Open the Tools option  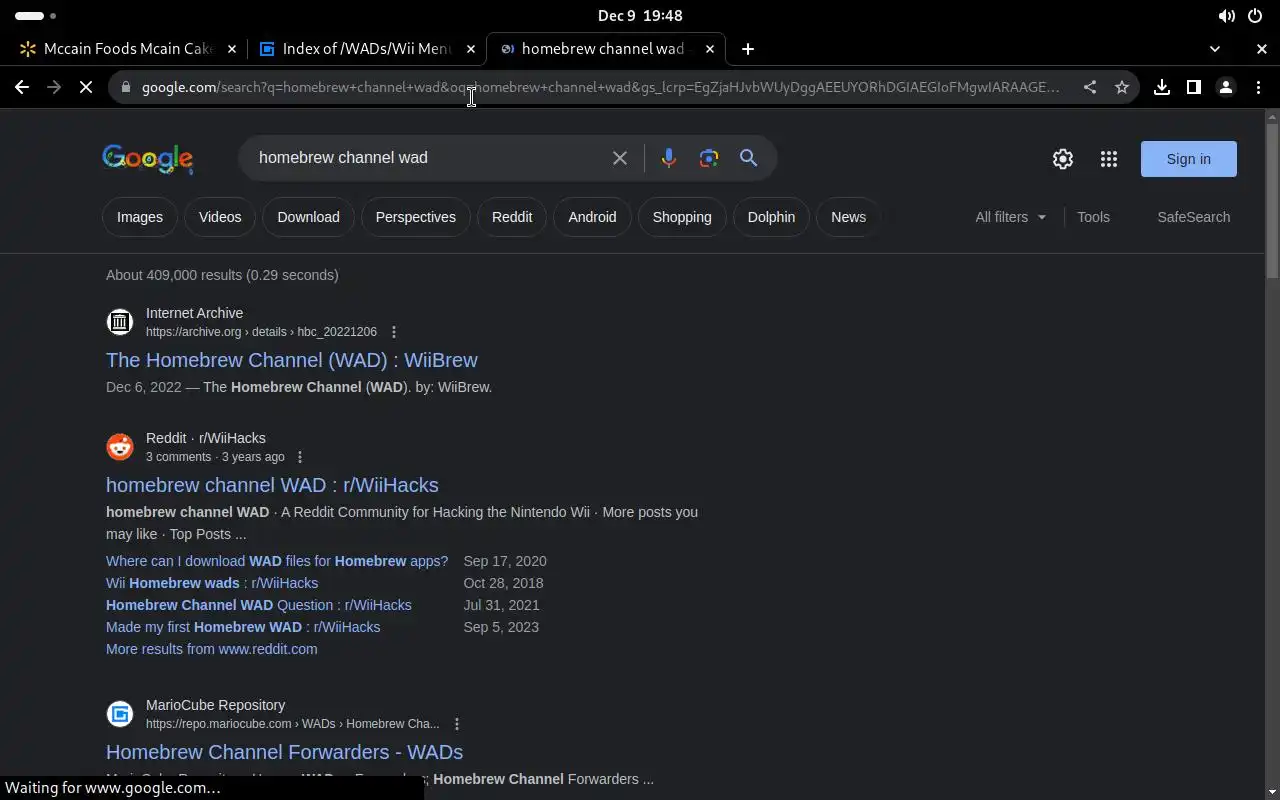1093,217
